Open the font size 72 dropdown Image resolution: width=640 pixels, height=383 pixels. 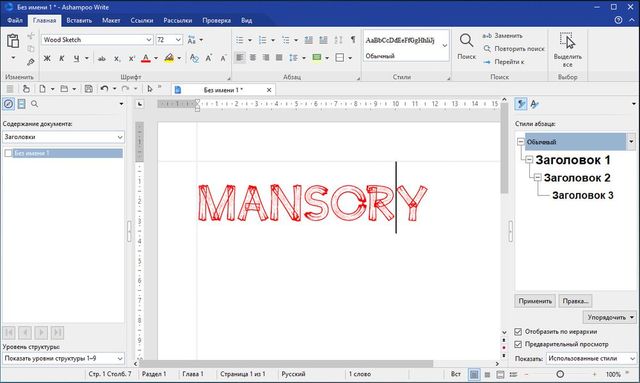tap(178, 40)
